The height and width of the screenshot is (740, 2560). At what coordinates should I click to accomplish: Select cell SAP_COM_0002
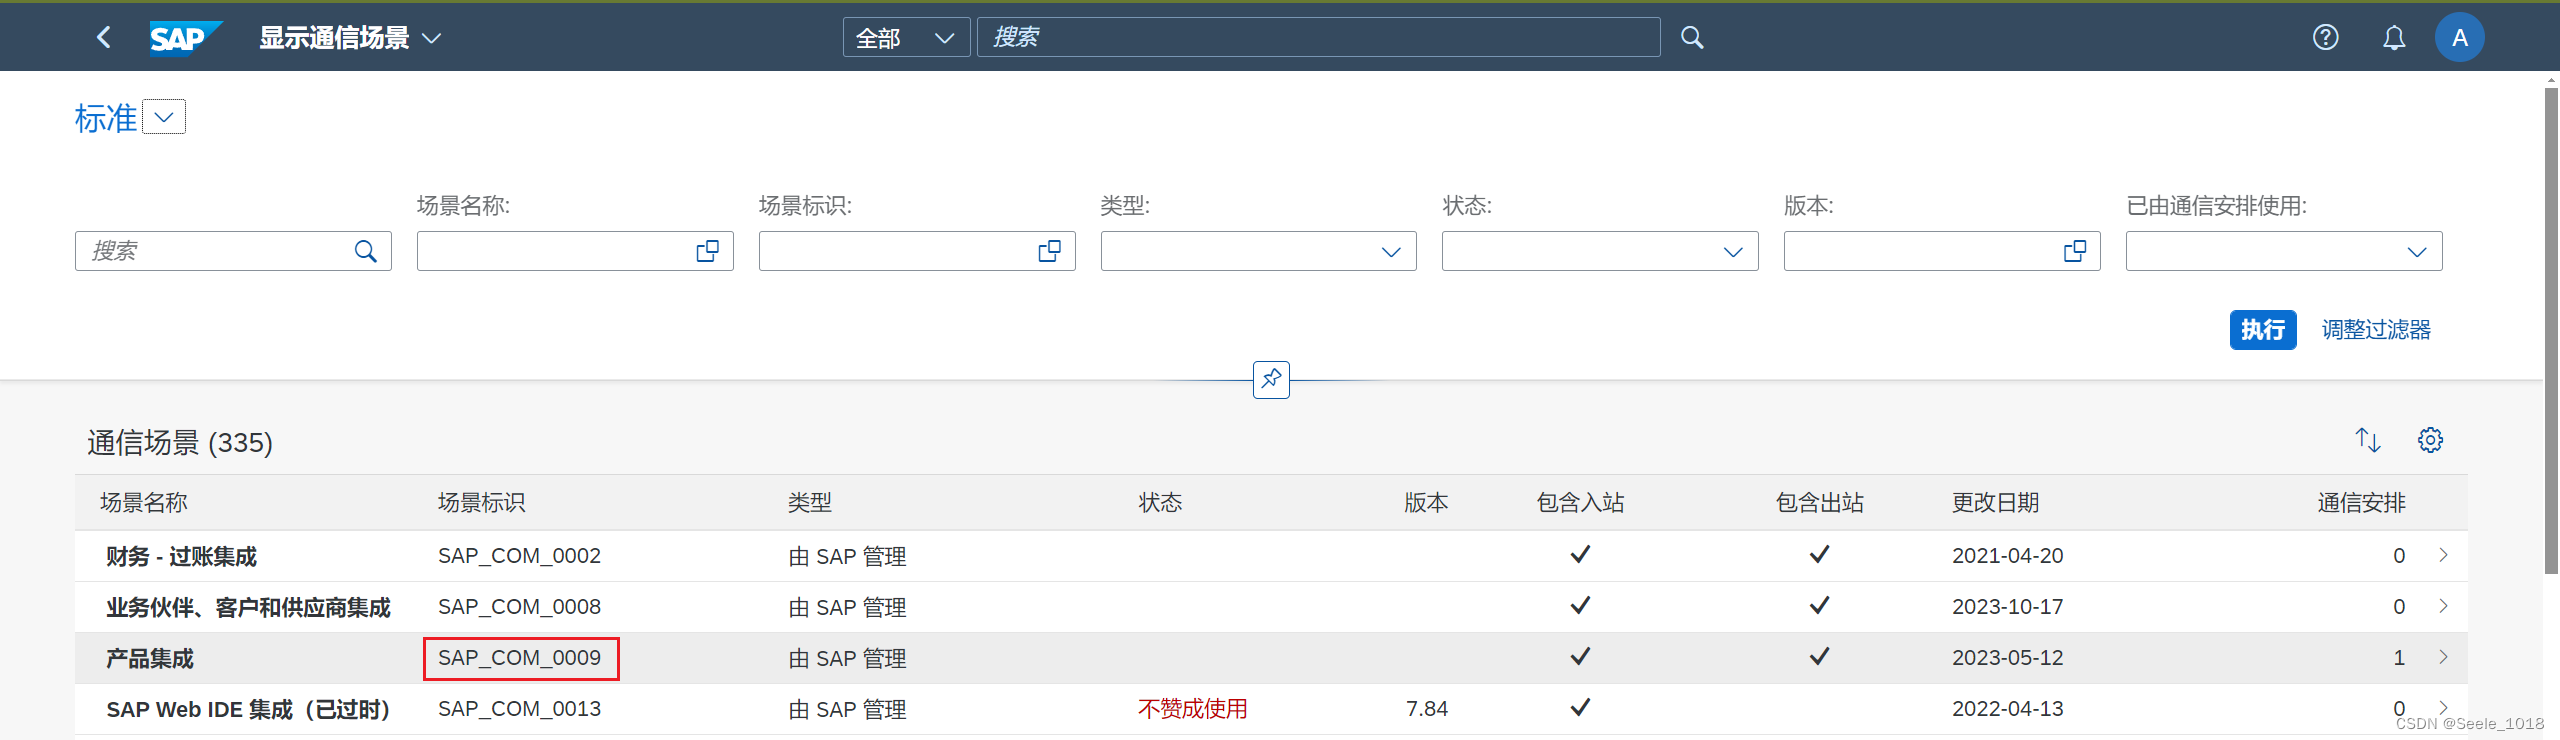[519, 556]
